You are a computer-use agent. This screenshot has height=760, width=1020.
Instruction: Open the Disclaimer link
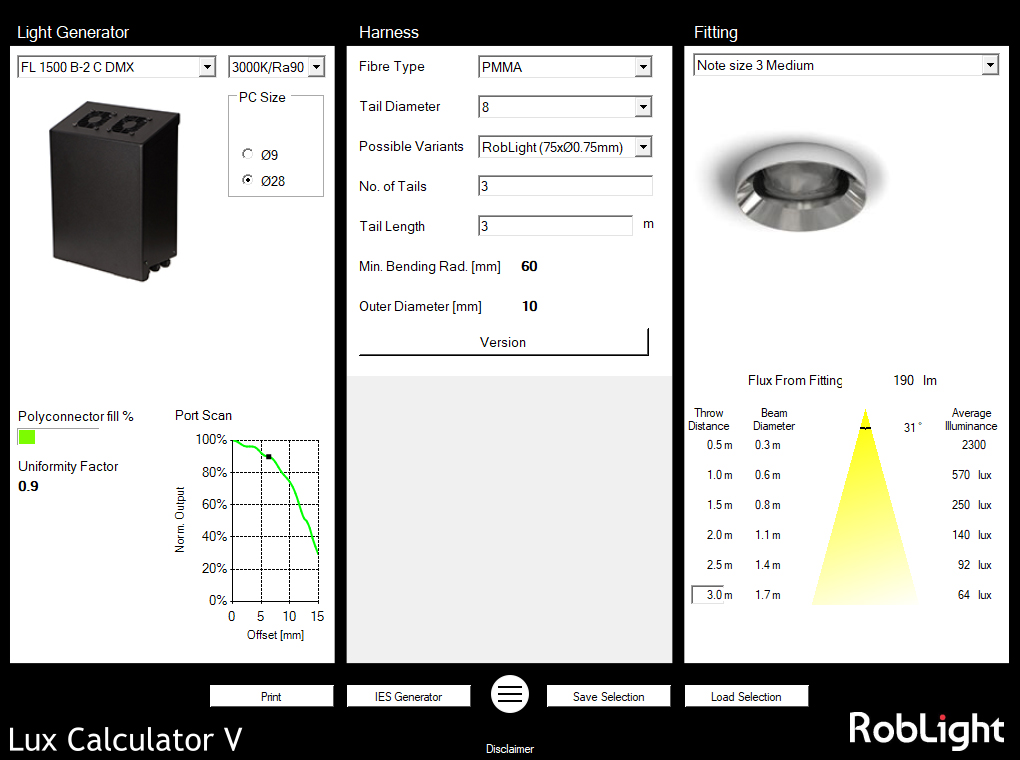[x=509, y=749]
